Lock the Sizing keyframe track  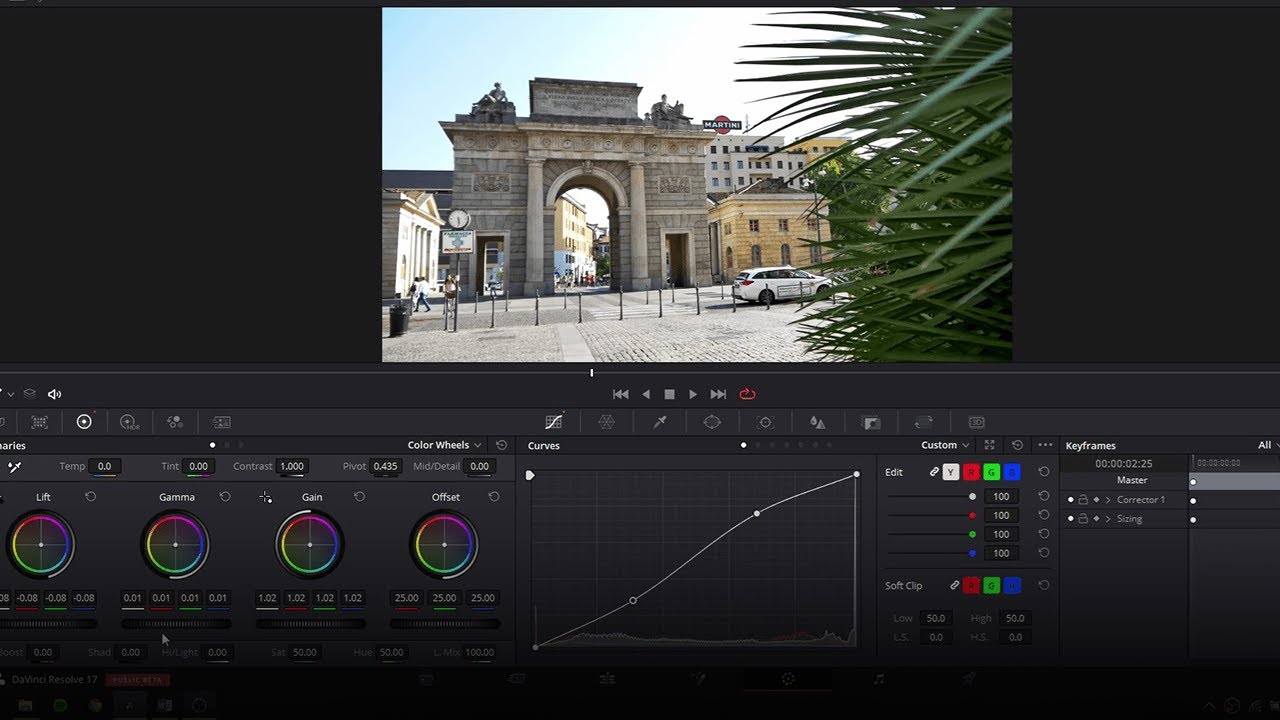[x=1083, y=519]
